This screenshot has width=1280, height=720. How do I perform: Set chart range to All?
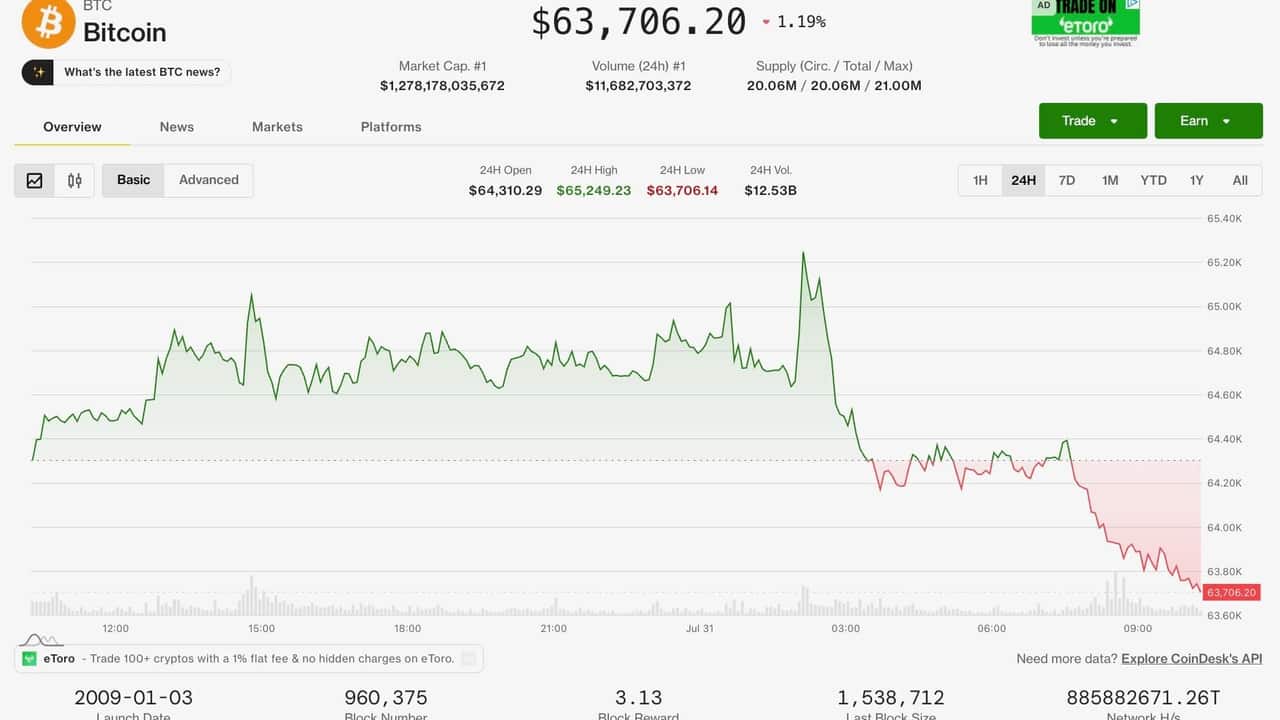1240,180
